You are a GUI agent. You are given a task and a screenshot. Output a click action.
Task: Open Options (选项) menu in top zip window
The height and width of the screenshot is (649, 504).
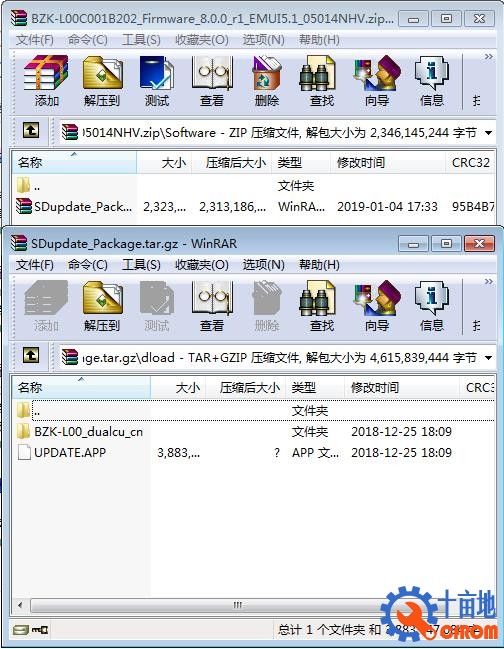pos(264,40)
